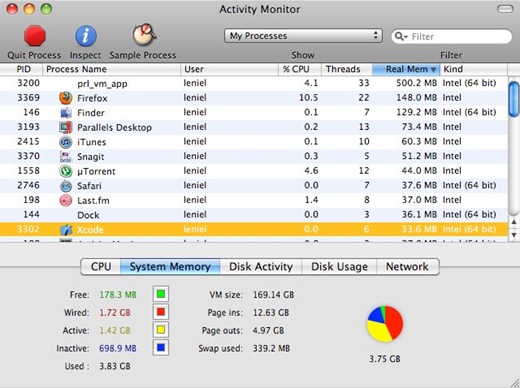Select the Firefox process name
Screen dimensions: 520x388
(92, 98)
